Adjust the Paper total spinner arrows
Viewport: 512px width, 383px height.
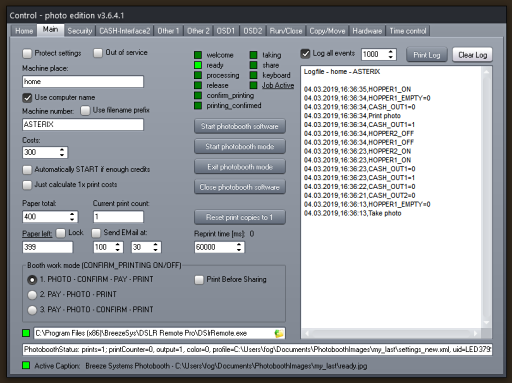pos(72,217)
